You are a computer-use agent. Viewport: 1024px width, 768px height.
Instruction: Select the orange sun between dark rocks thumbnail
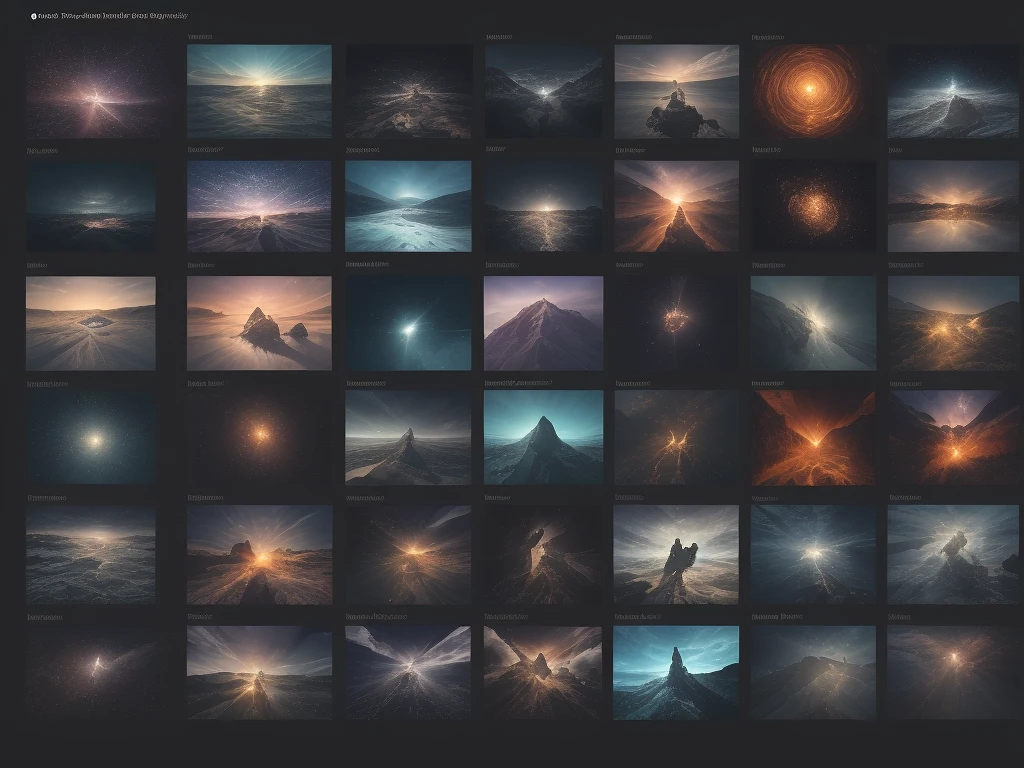point(259,553)
